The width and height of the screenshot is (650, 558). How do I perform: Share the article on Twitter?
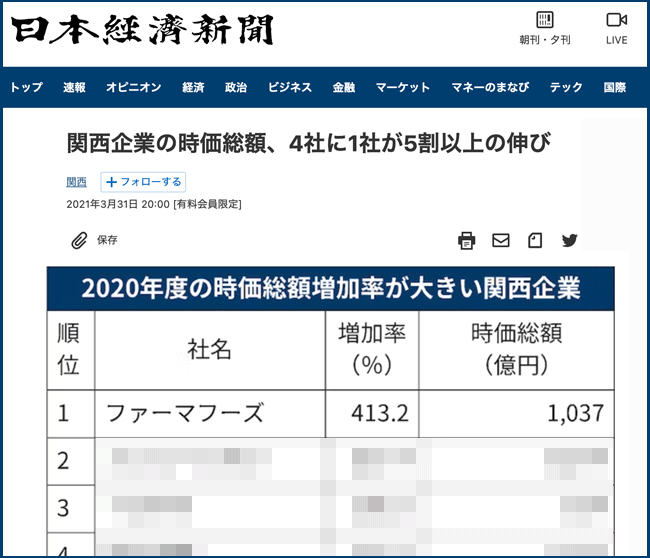[x=570, y=240]
